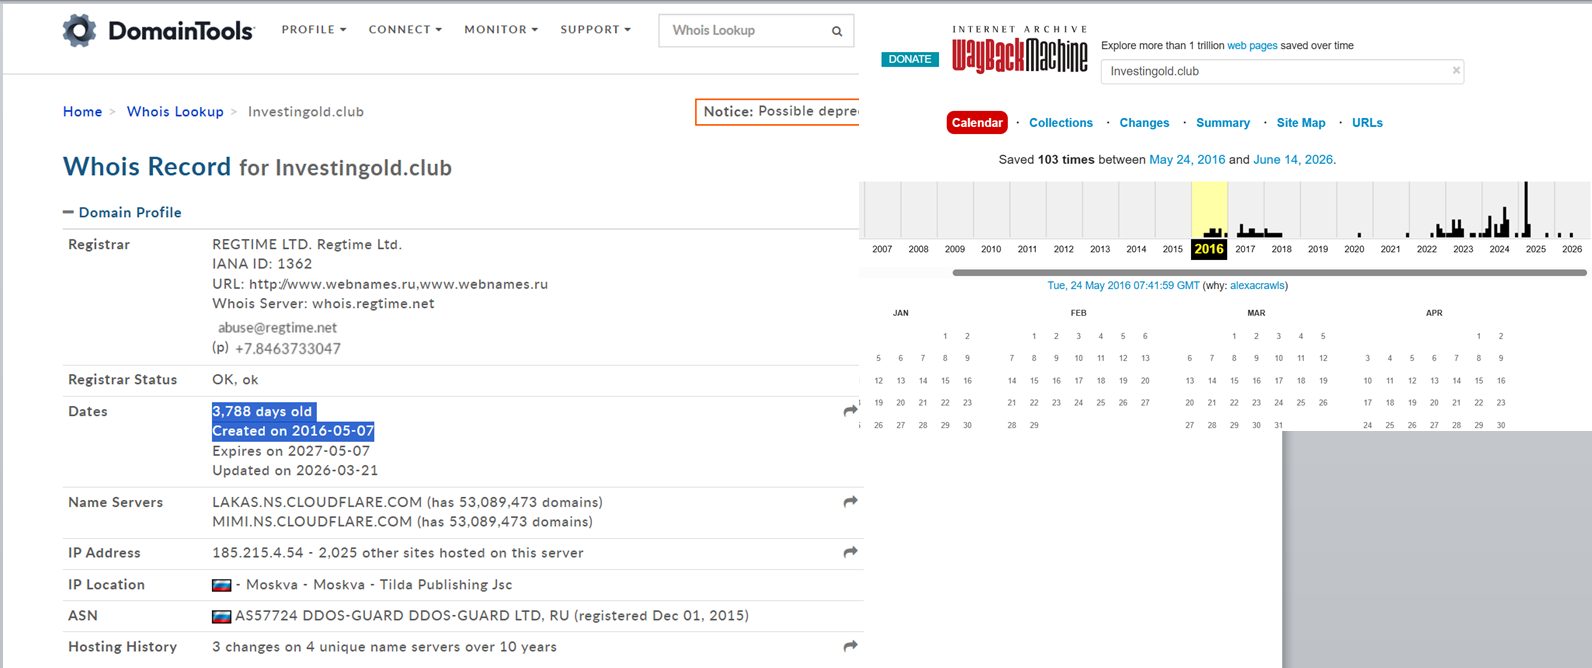
Task: Select the 2024 year on timeline
Action: tap(1499, 249)
